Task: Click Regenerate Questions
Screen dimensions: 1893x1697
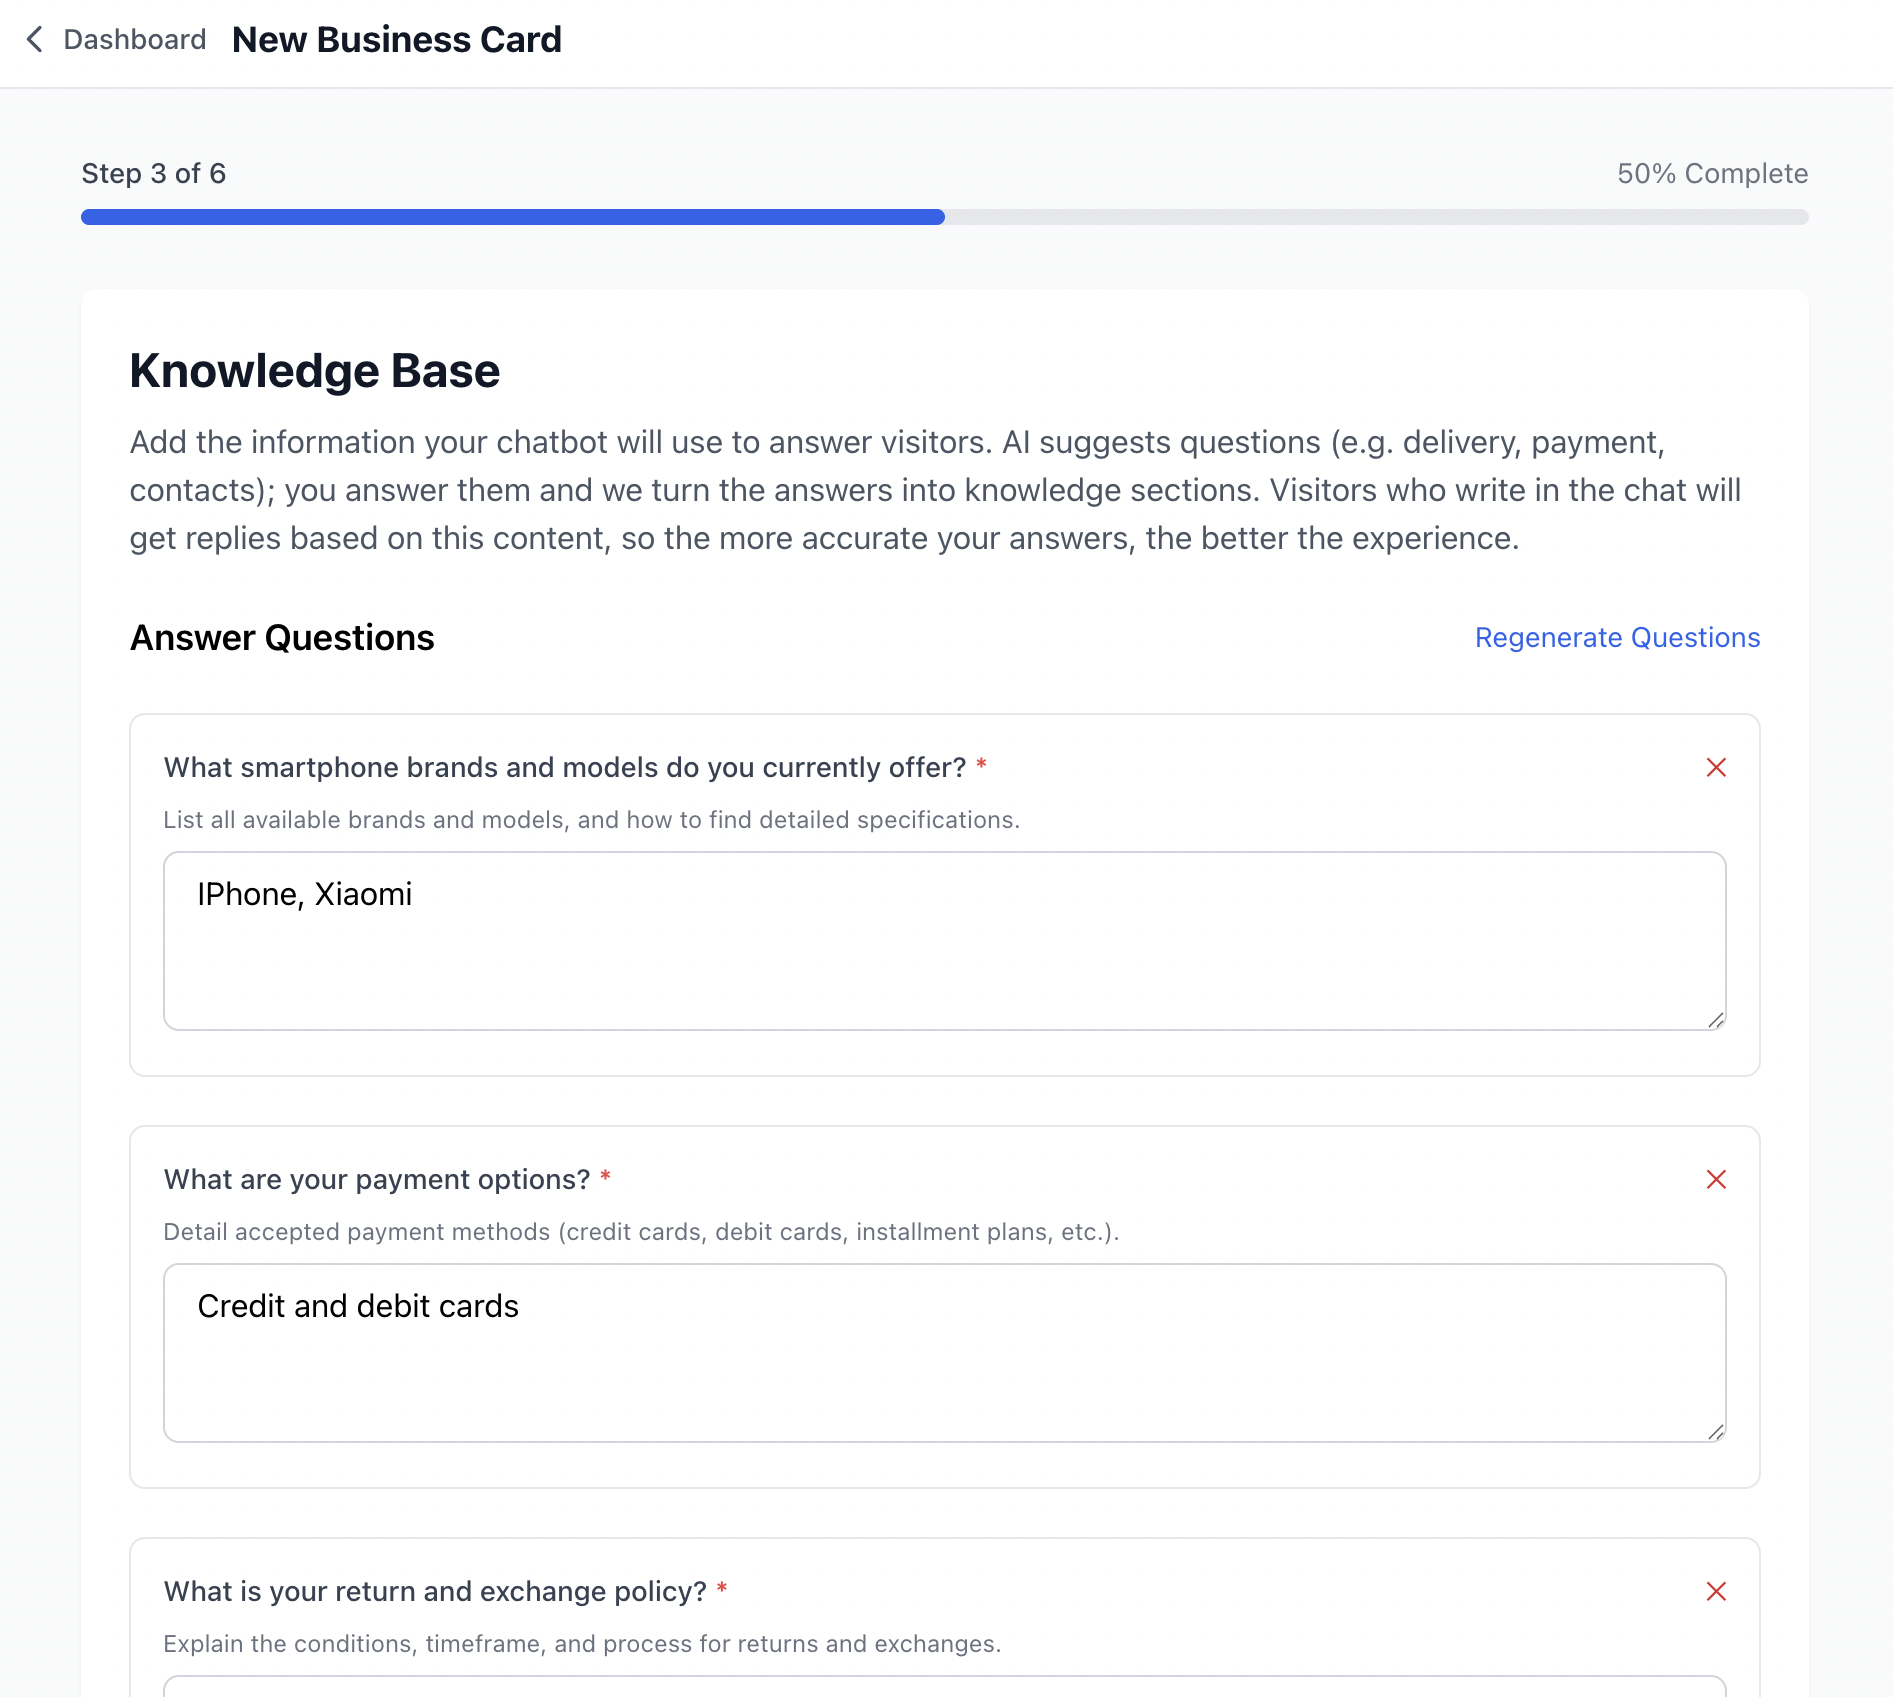Action: (x=1617, y=637)
